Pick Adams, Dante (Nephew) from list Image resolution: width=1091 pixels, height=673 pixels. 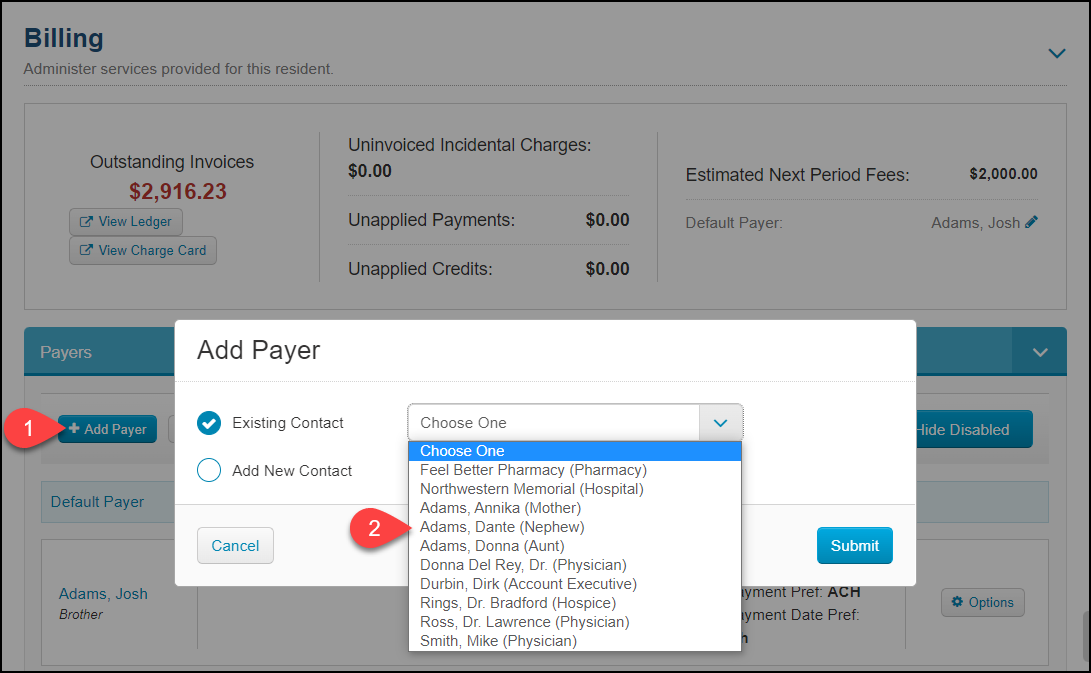pyautogui.click(x=575, y=527)
